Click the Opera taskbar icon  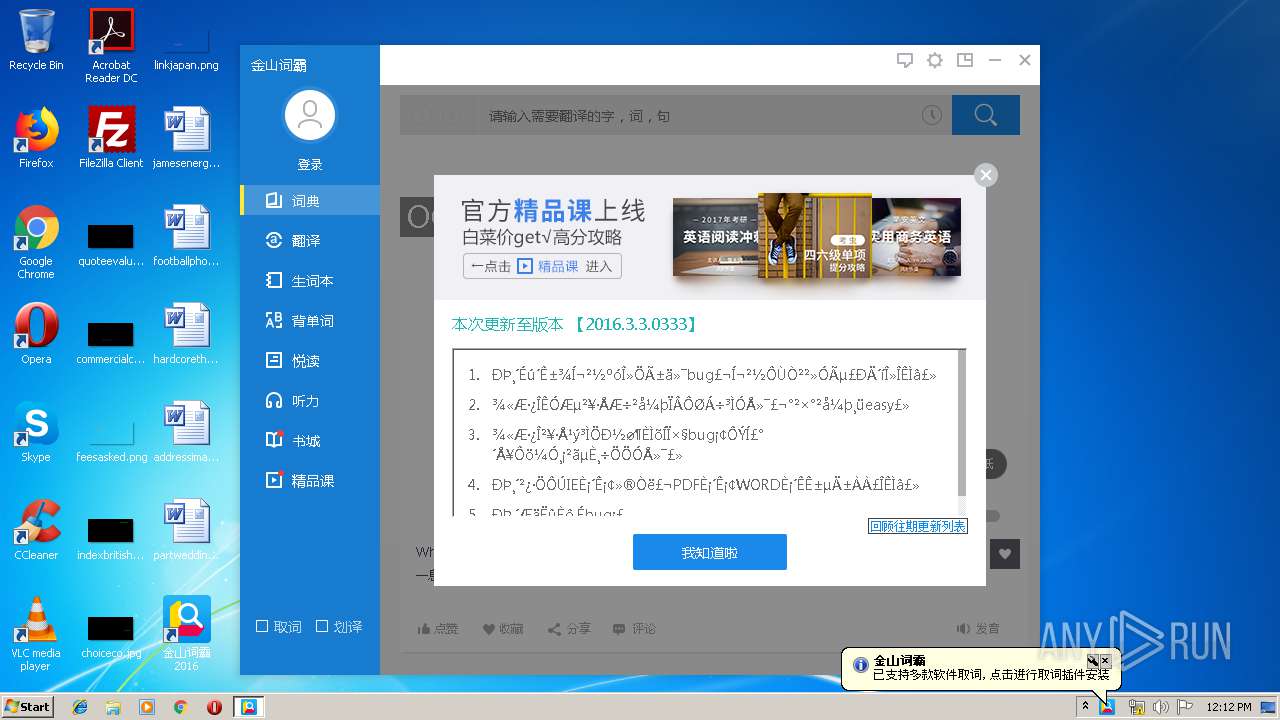pyautogui.click(x=214, y=706)
